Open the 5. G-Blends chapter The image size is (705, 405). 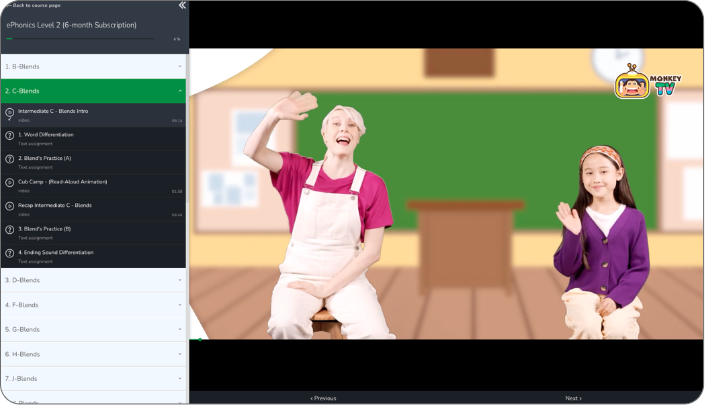pos(92,329)
